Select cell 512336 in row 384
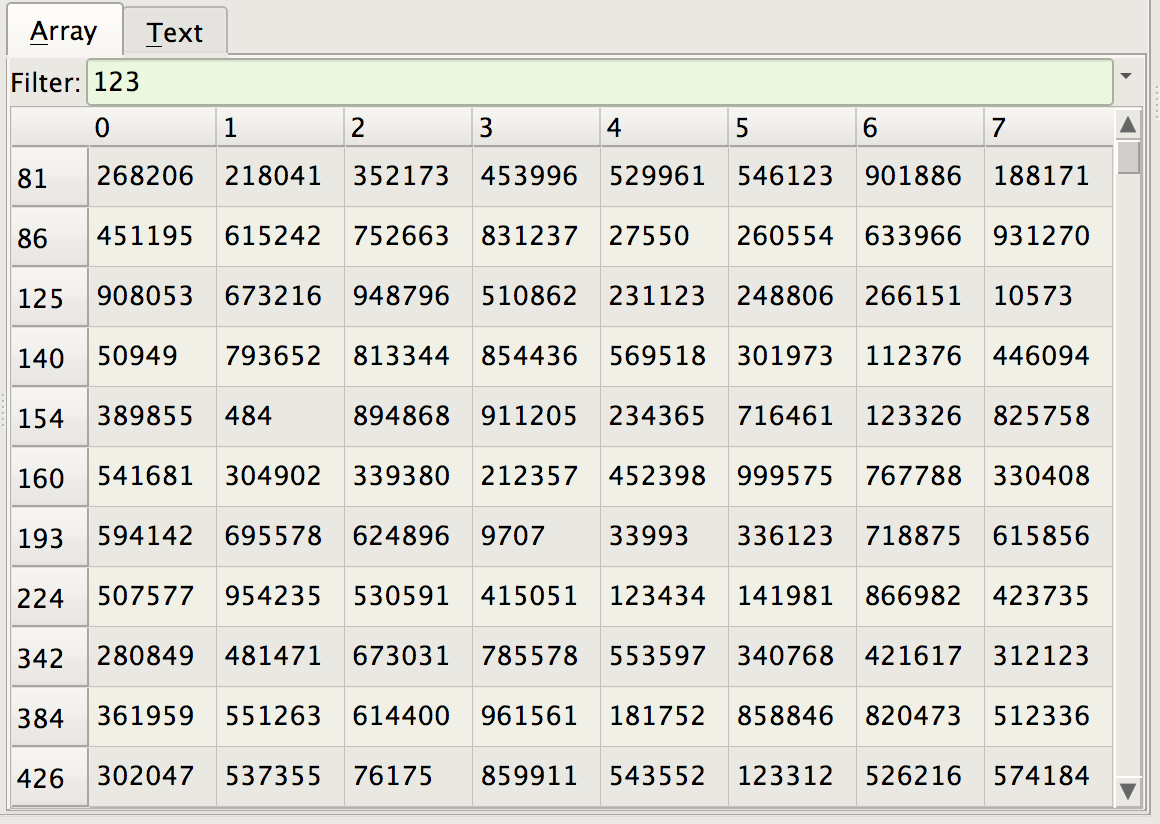This screenshot has width=1160, height=824. [x=1048, y=715]
